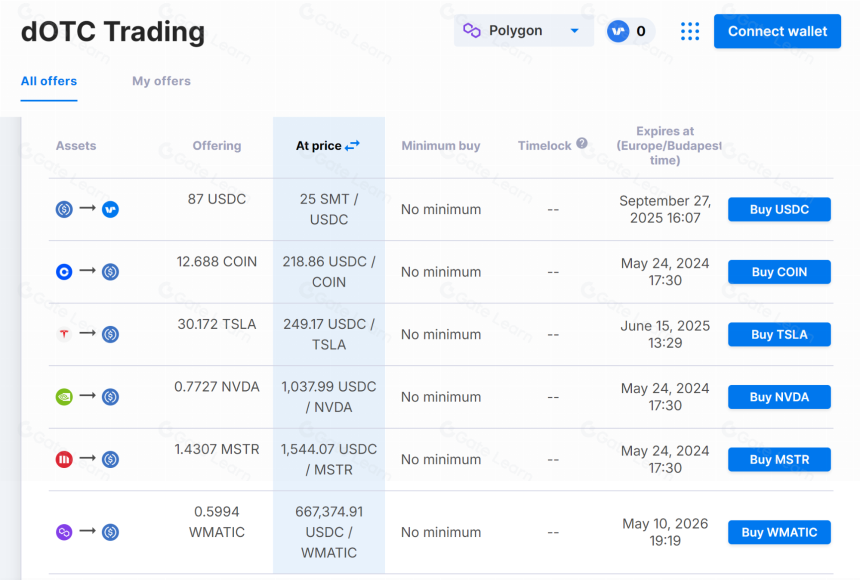Click the Buy USDC button
Screen dimensions: 860x580
point(779,209)
